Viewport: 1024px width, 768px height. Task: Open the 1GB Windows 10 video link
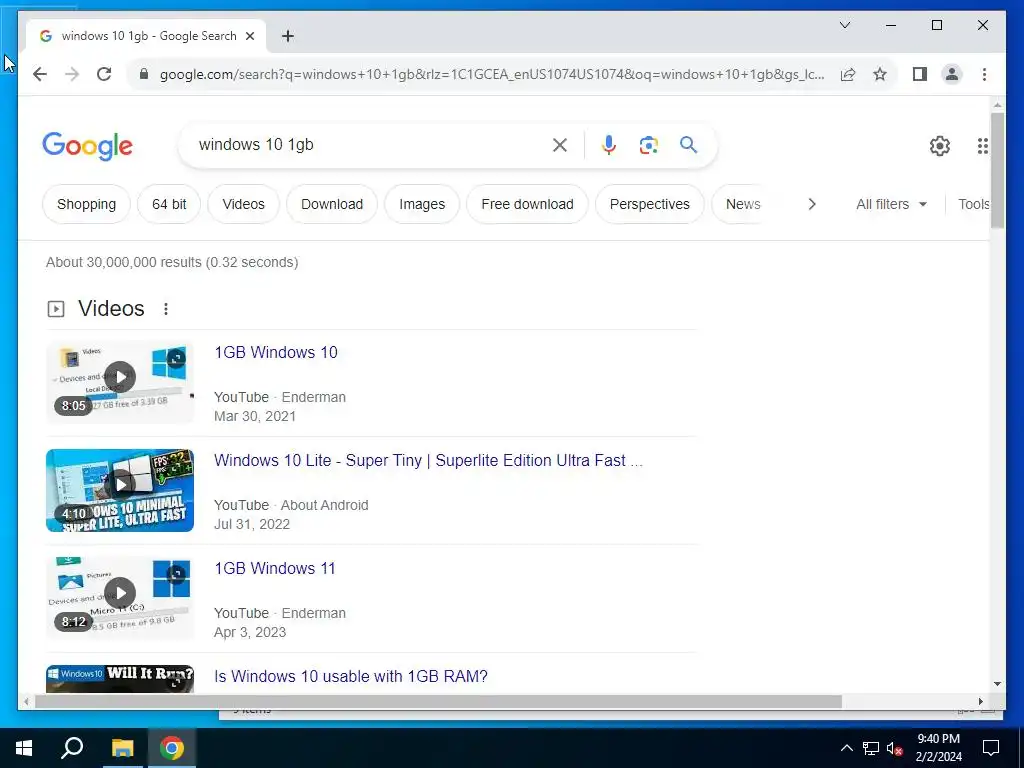tap(276, 353)
